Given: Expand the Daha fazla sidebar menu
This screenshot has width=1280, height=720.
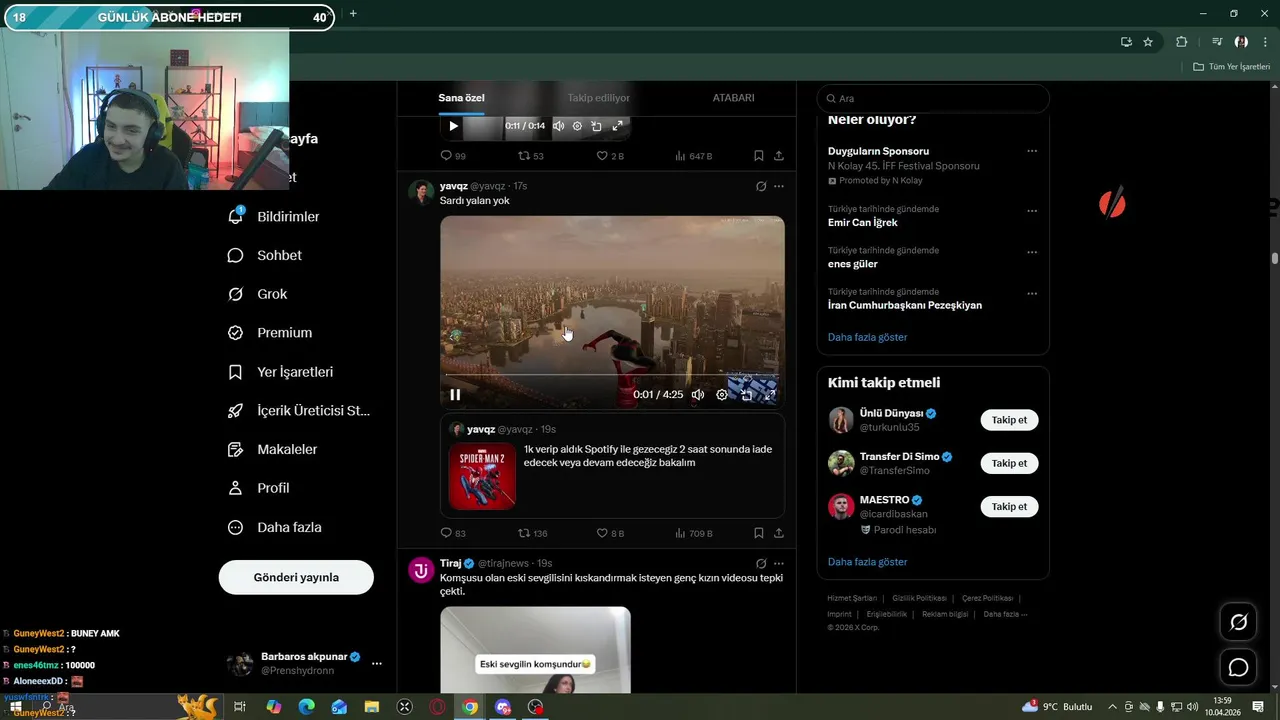Looking at the screenshot, I should pos(275,527).
